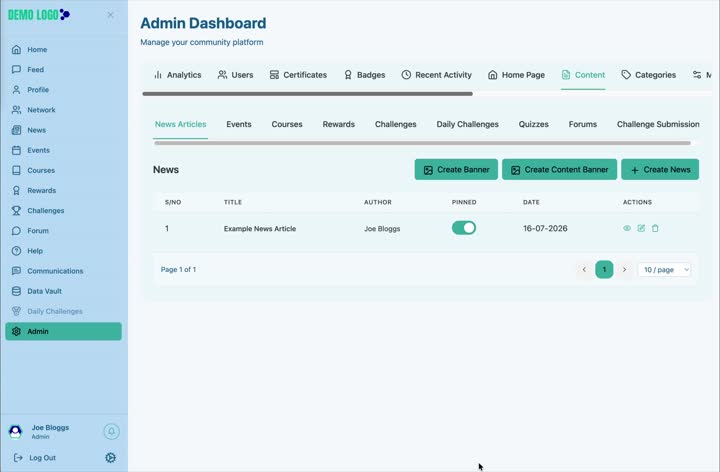Switch to the Badges tab

tap(365, 75)
